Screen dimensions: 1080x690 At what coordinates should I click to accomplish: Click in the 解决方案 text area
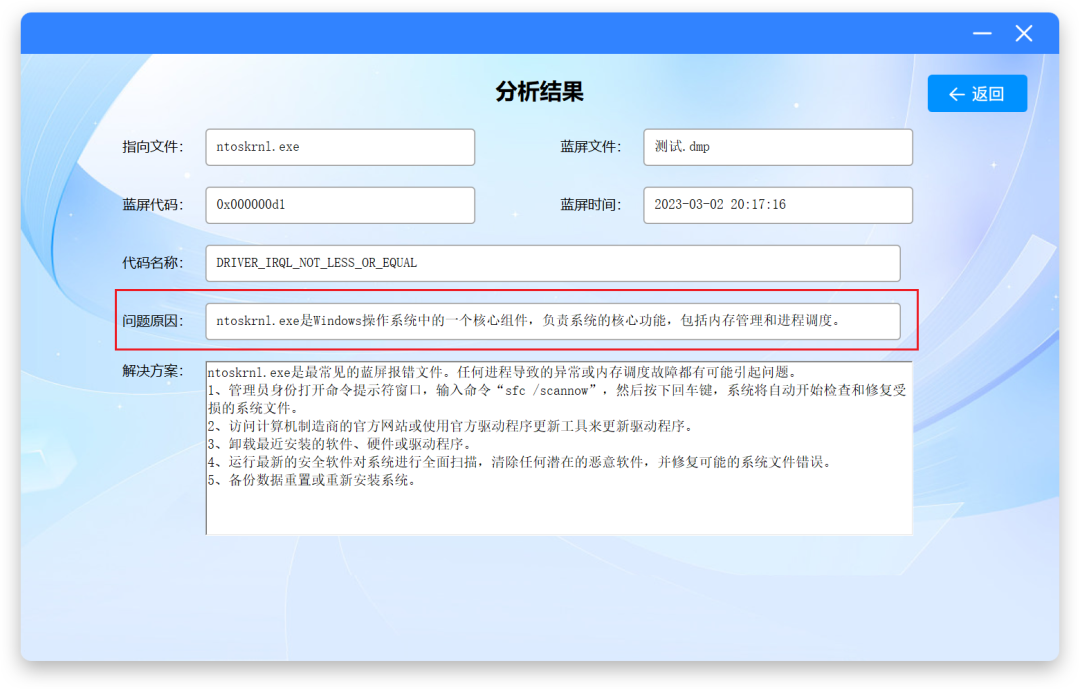[559, 448]
